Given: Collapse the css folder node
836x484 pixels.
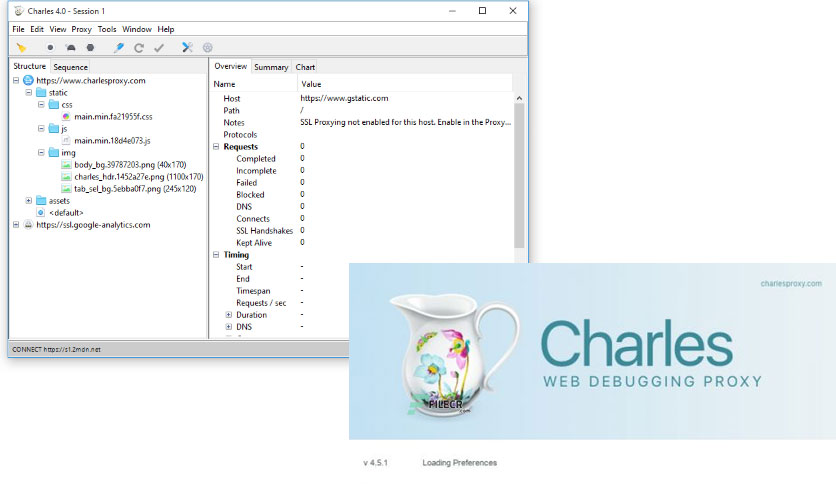Looking at the screenshot, I should pos(41,104).
